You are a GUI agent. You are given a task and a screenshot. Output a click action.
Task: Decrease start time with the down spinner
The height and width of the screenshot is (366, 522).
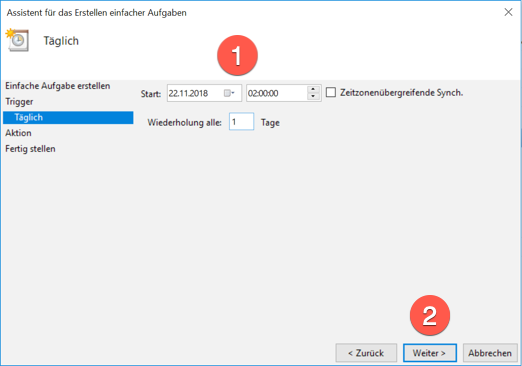313,97
